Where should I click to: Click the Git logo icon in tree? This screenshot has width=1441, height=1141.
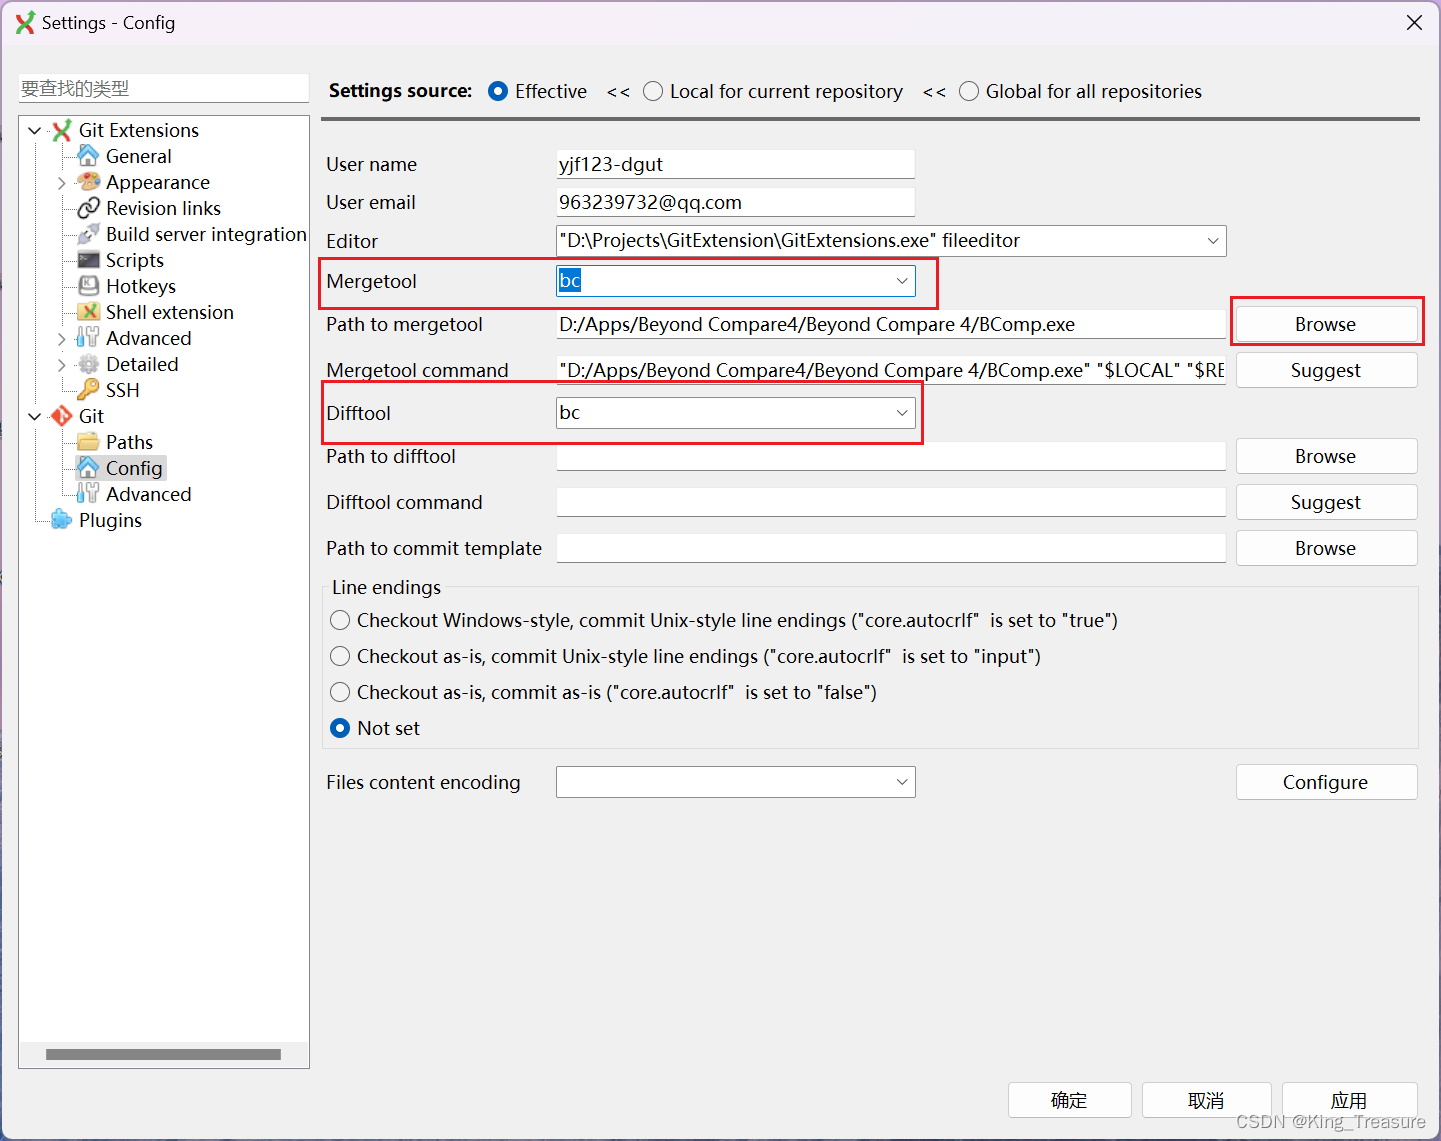coord(62,416)
